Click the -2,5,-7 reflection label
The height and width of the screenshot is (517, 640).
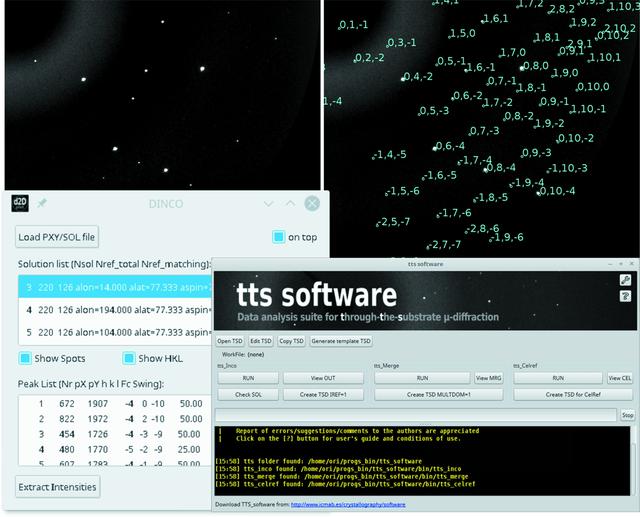(394, 222)
